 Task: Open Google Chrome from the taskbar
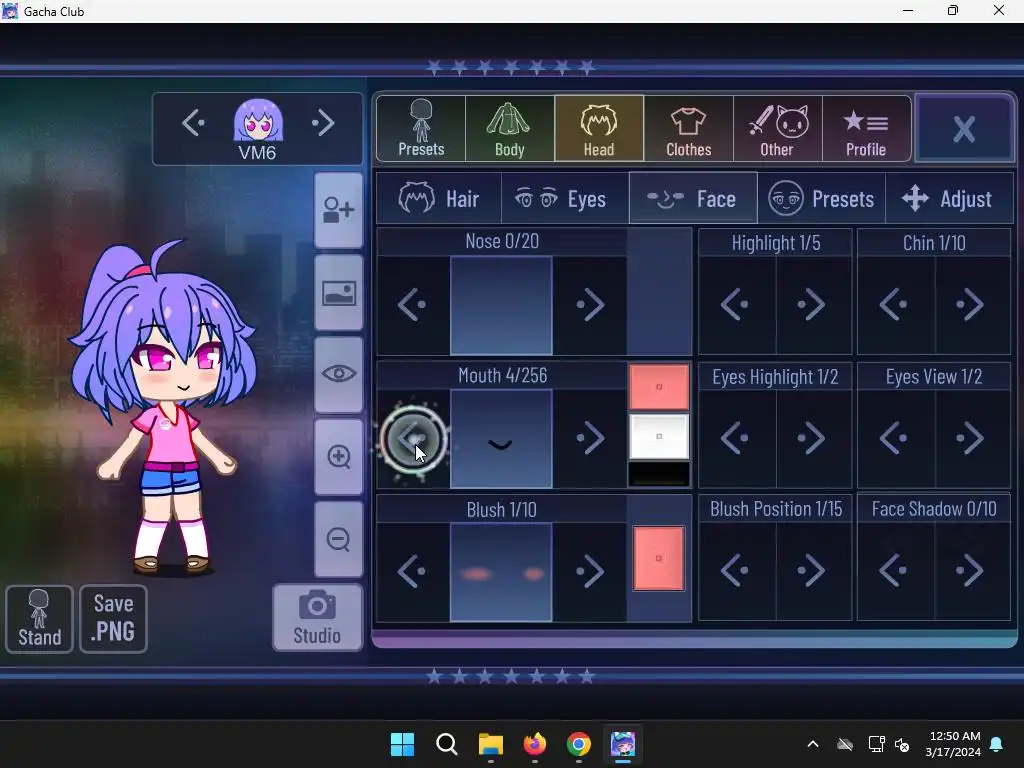point(579,744)
